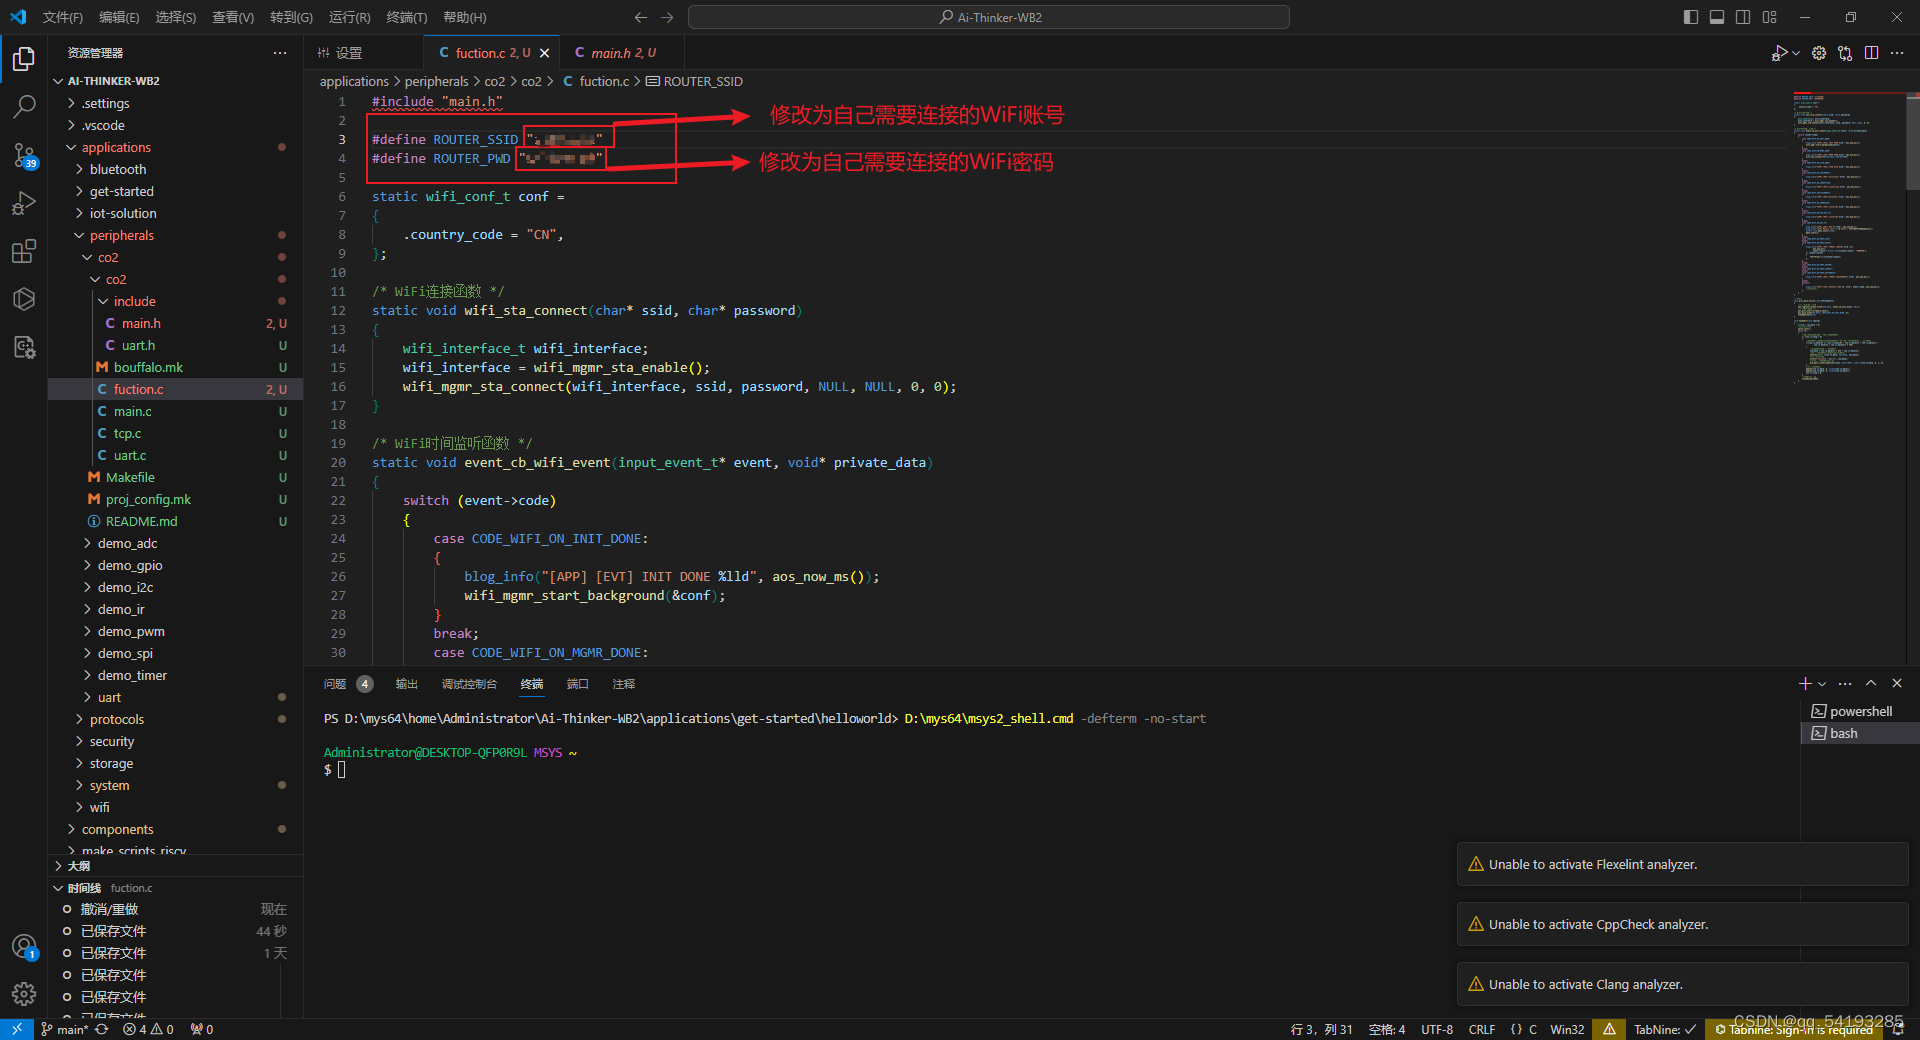Screen dimensions: 1920x1040
Task: Select the bash terminal instance
Action: pyautogui.click(x=1860, y=733)
